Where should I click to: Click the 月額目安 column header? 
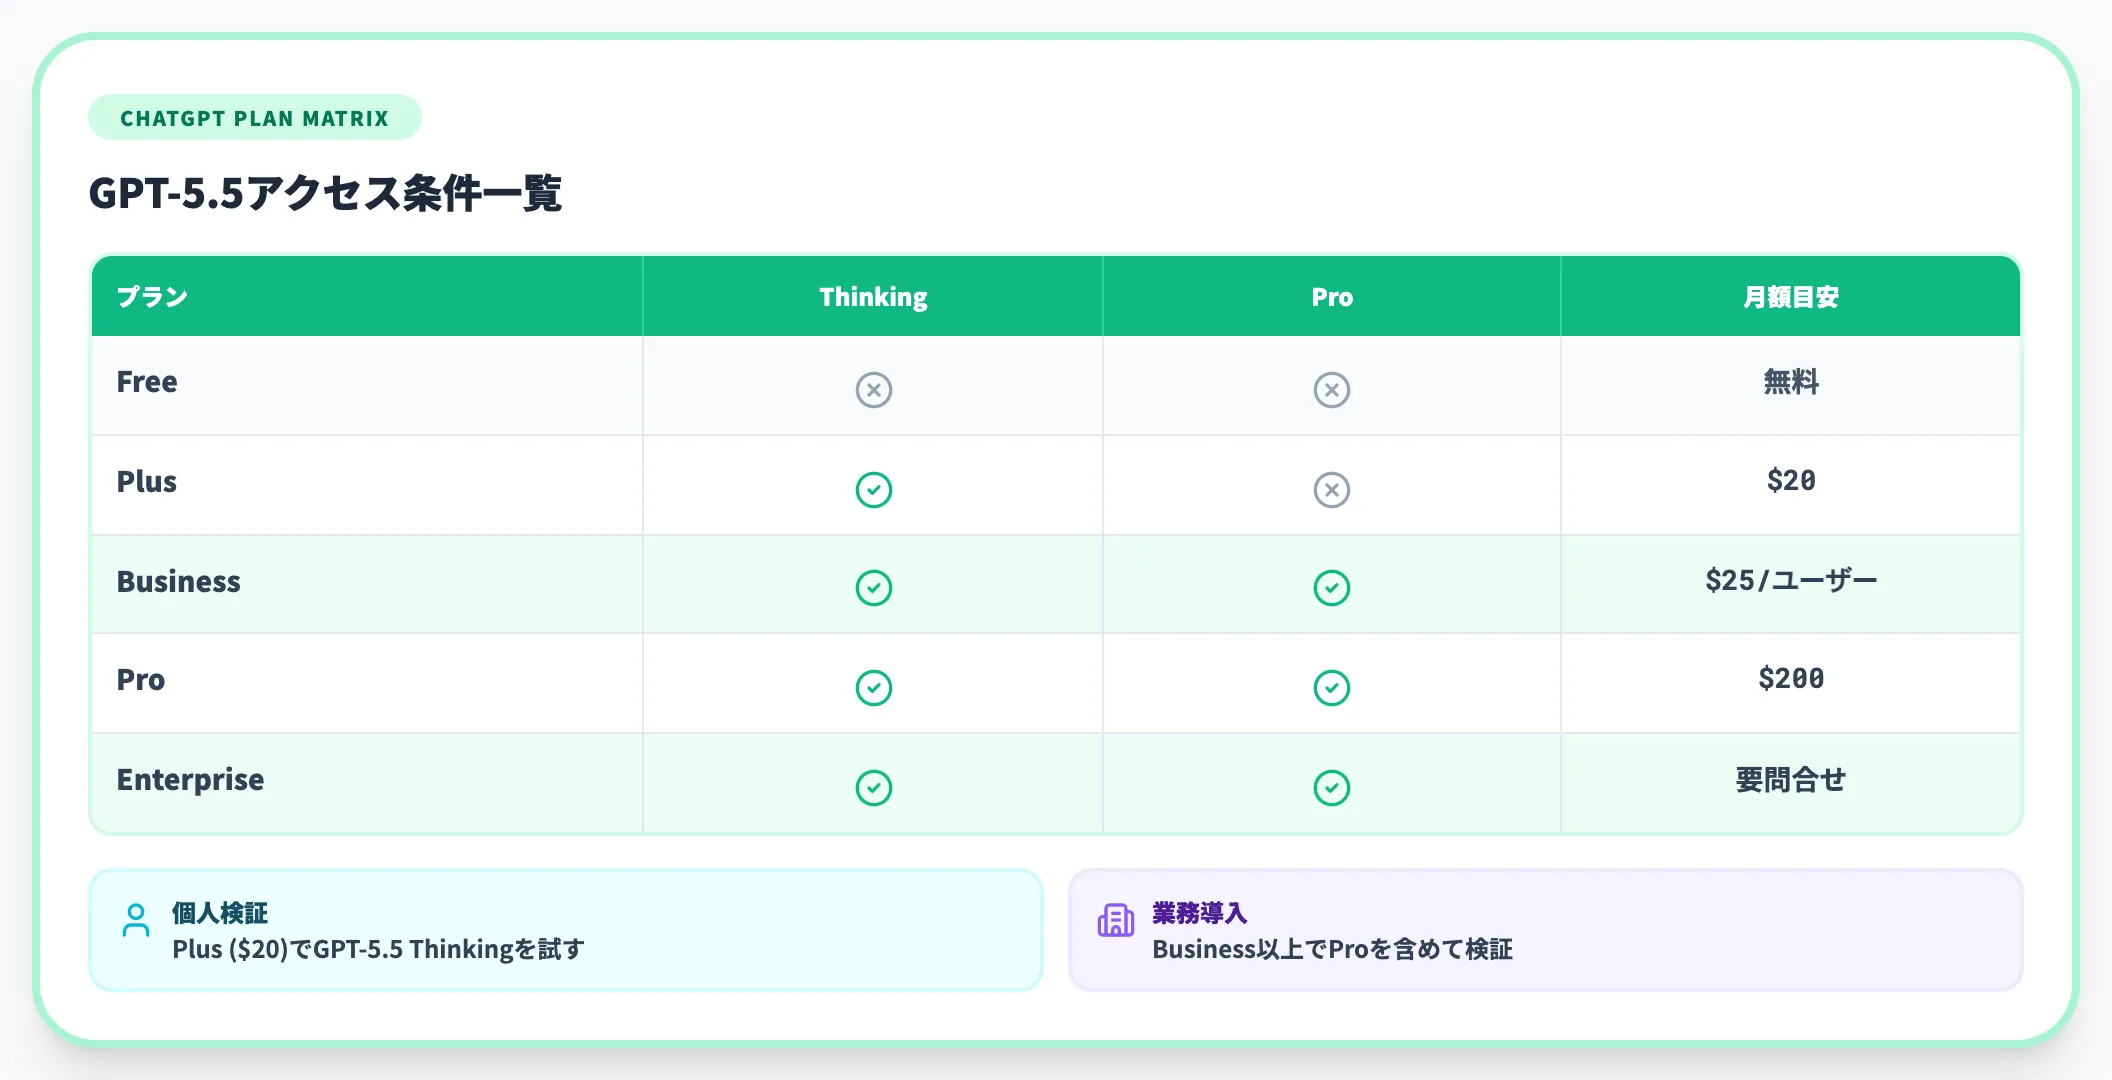1790,297
